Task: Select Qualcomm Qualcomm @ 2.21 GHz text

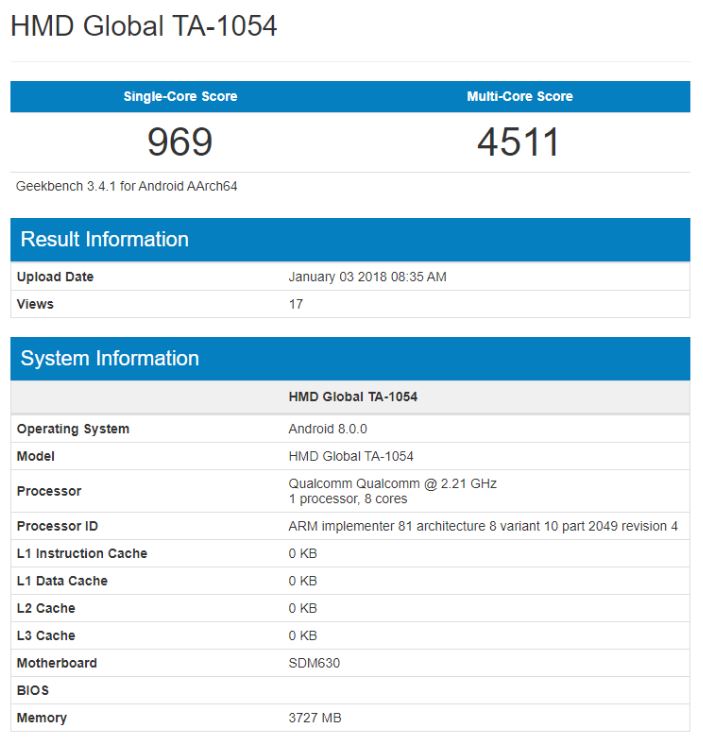Action: click(392, 484)
